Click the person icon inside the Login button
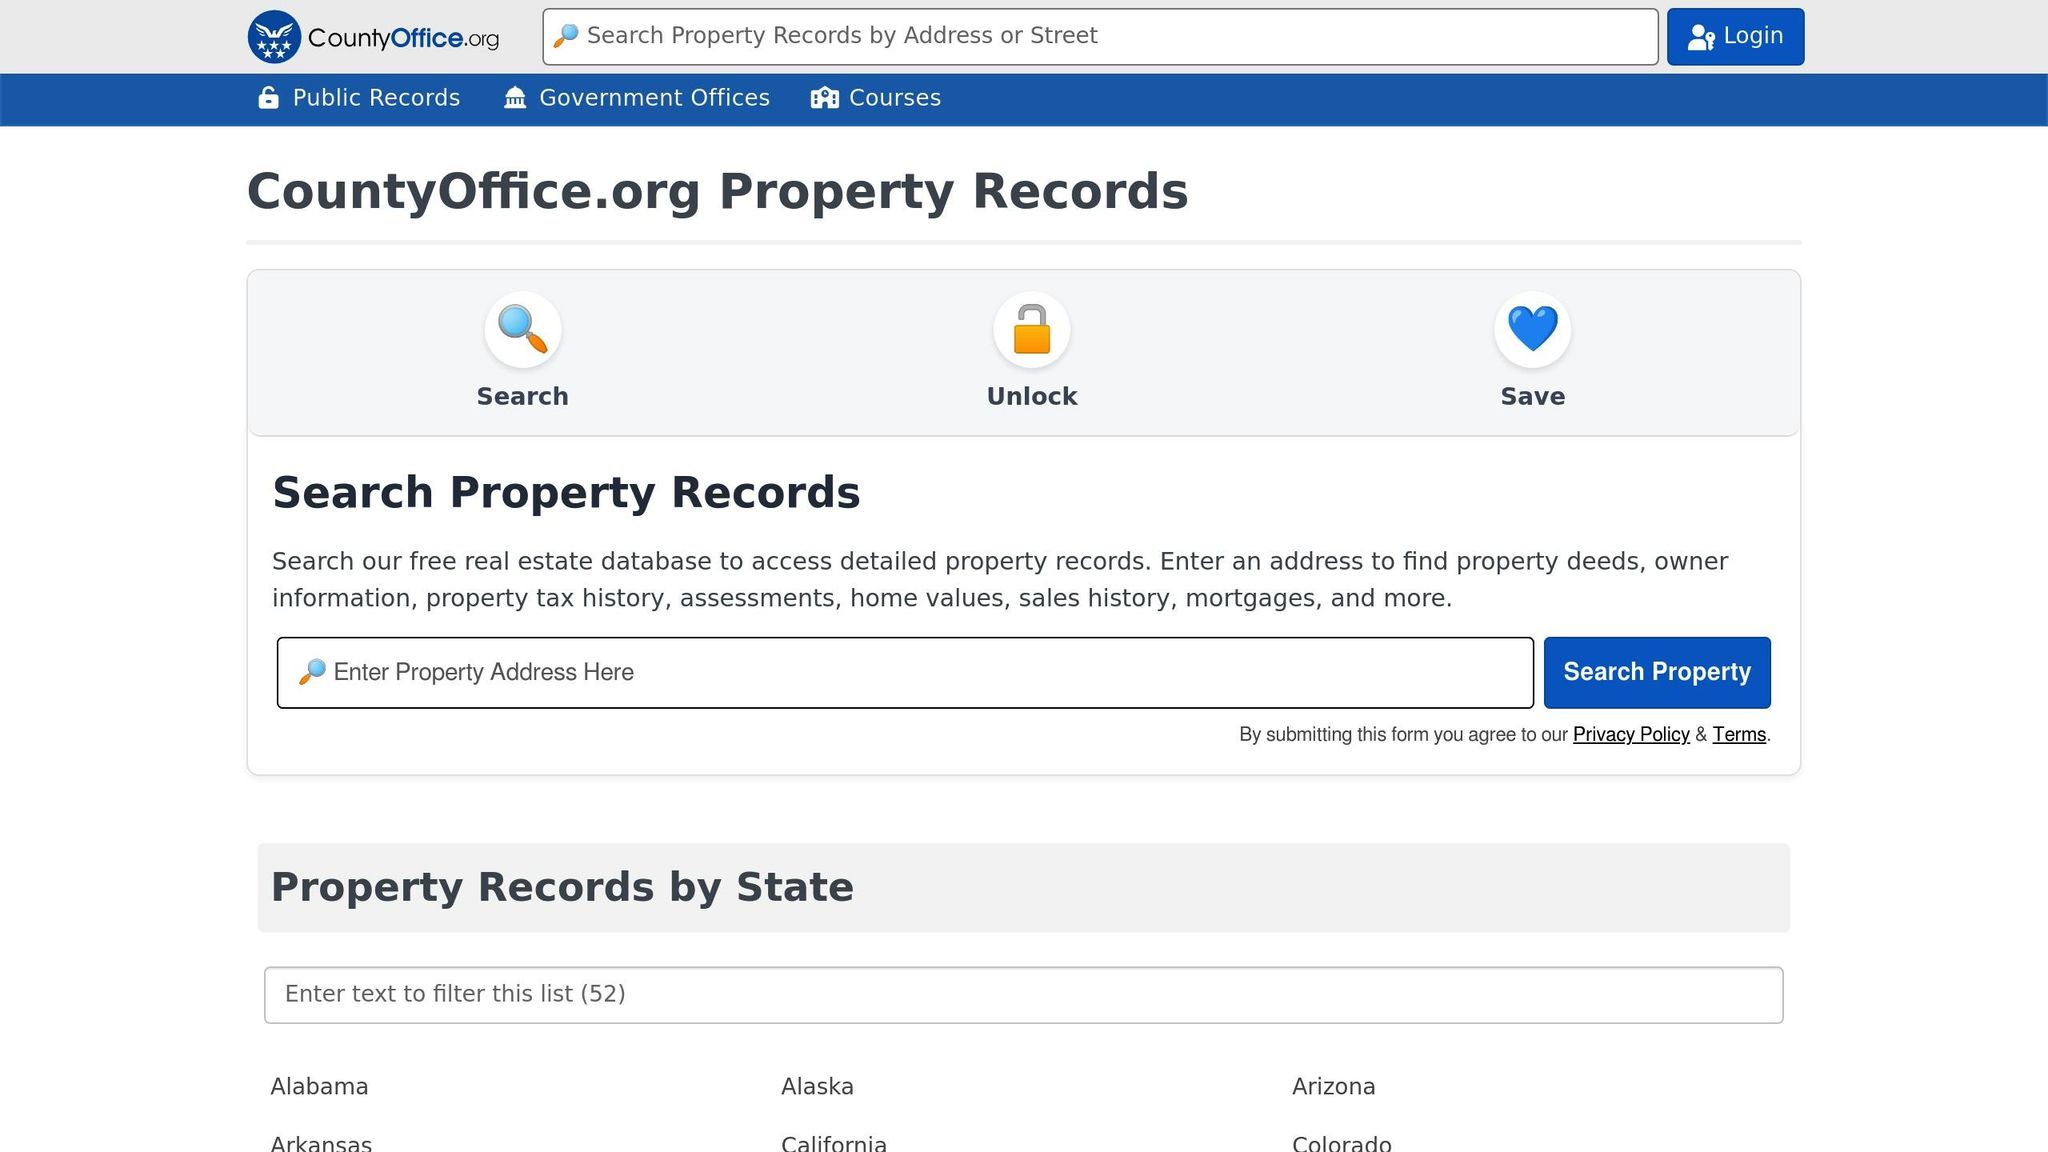2048x1152 pixels. point(1700,36)
